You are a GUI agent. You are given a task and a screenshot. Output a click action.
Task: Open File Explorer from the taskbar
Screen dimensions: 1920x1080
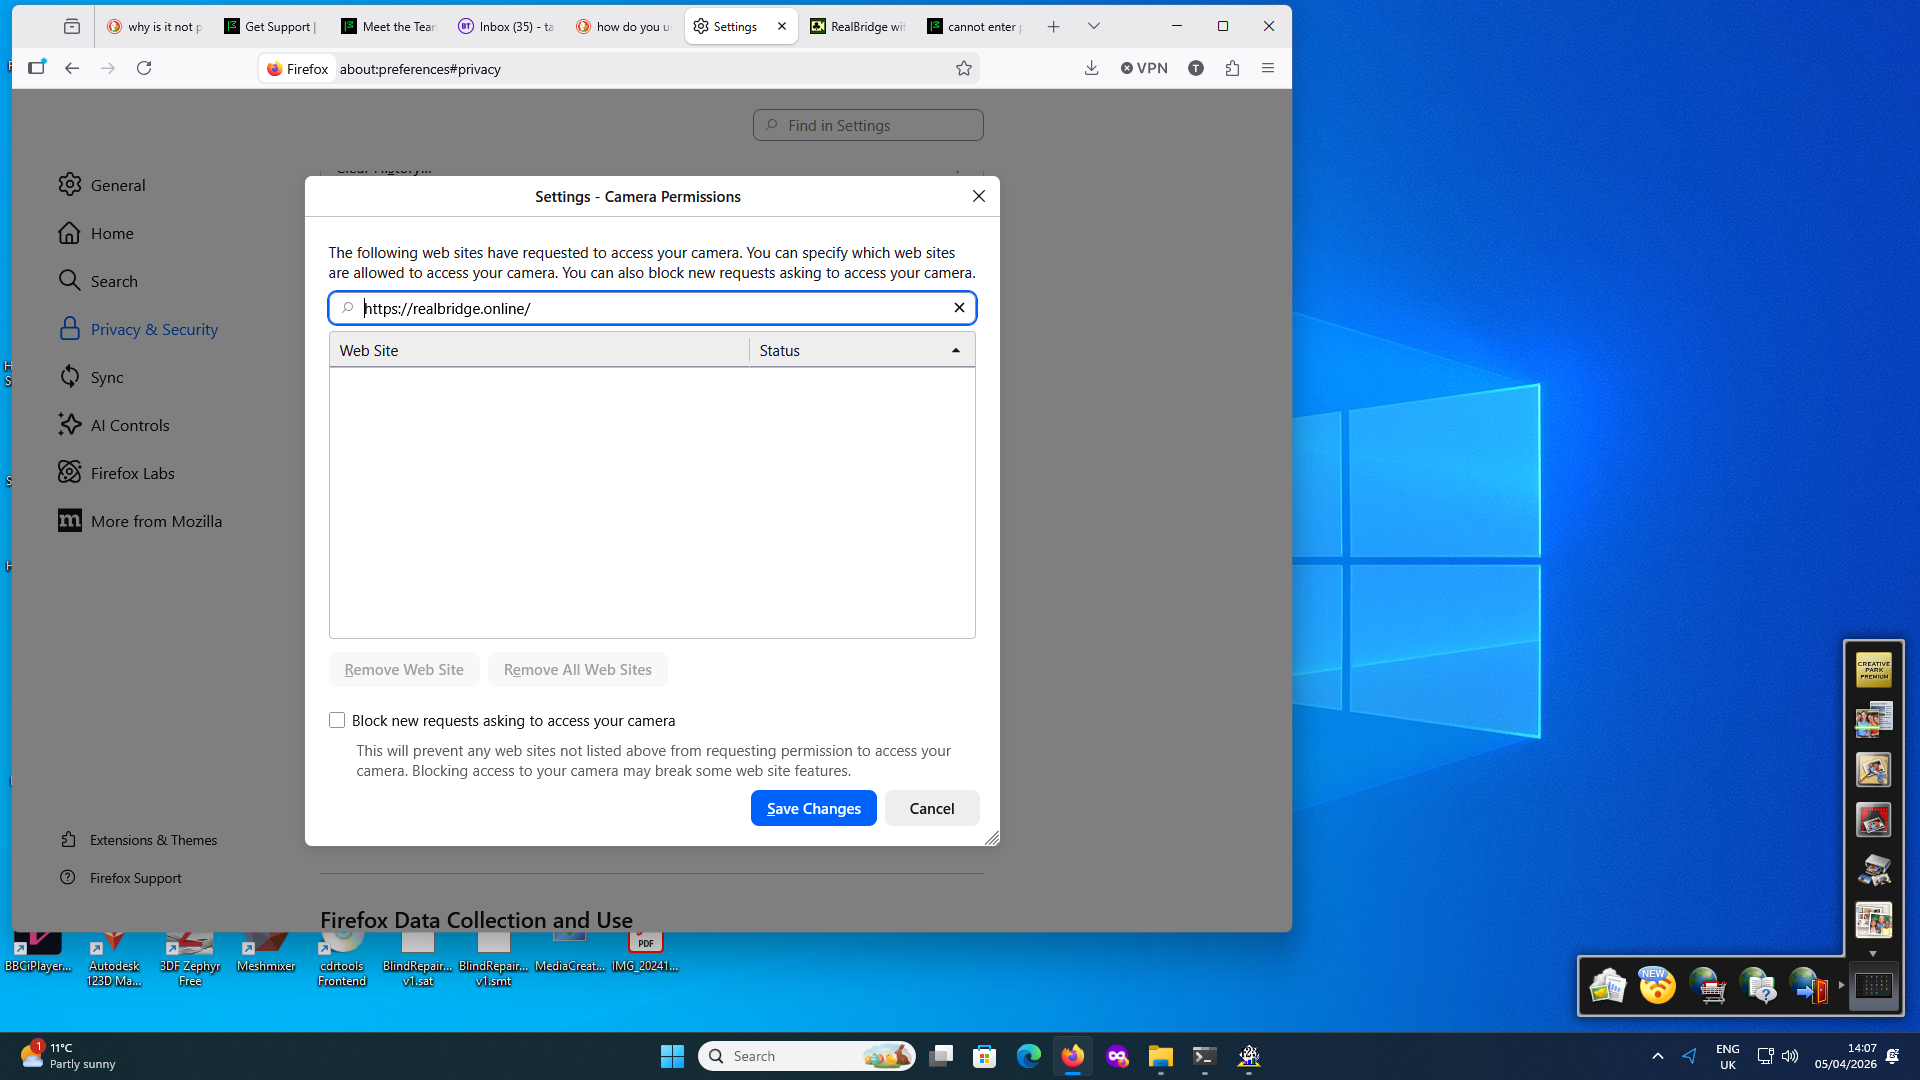click(1160, 1056)
